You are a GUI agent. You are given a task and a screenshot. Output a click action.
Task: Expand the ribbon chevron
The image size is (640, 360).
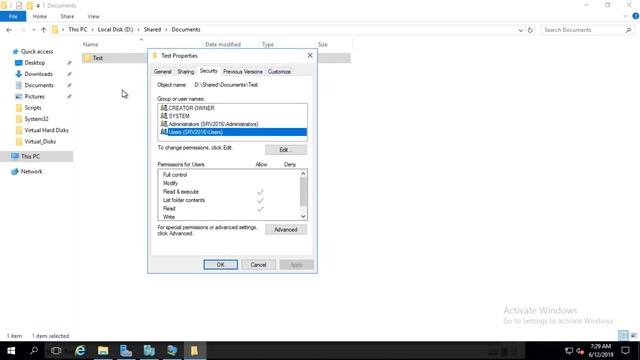pyautogui.click(x=625, y=16)
